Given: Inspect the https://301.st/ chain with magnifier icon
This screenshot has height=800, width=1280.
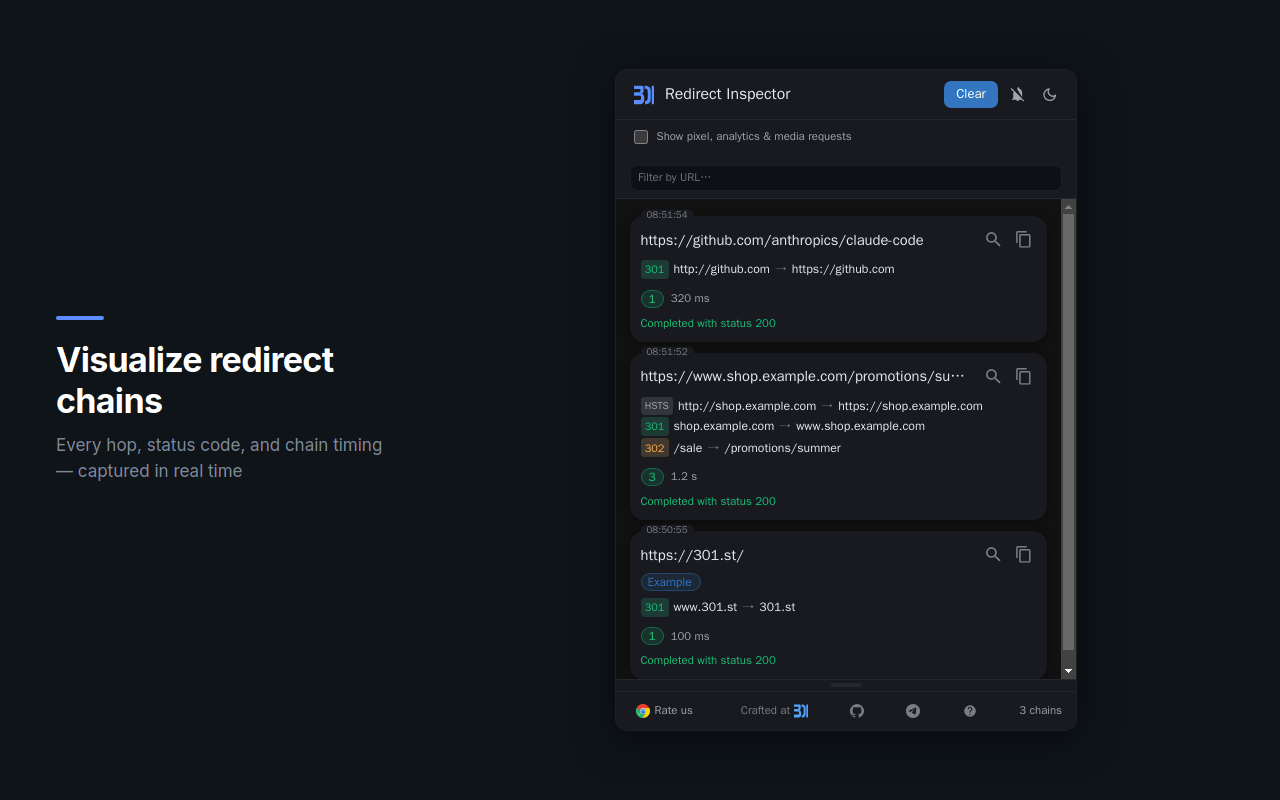Looking at the screenshot, I should pyautogui.click(x=993, y=555).
